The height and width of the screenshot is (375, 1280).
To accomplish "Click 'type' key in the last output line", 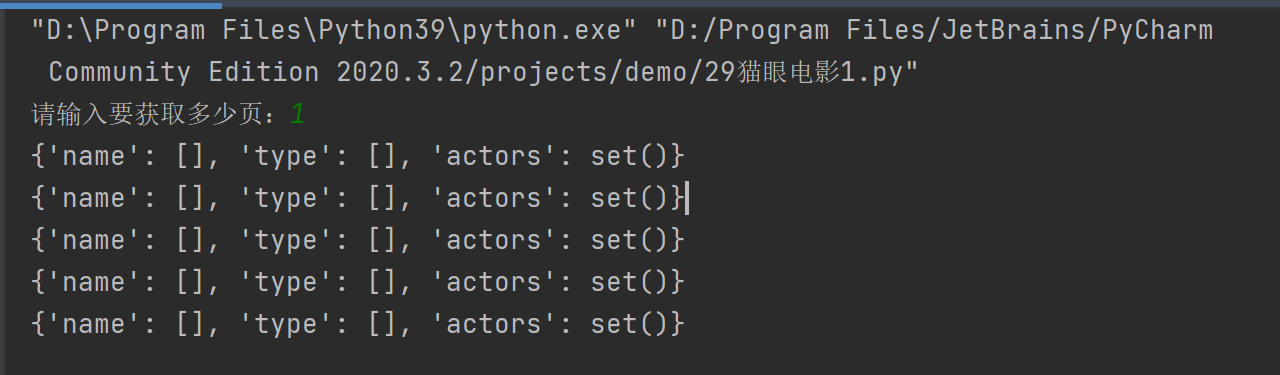I will [x=288, y=324].
